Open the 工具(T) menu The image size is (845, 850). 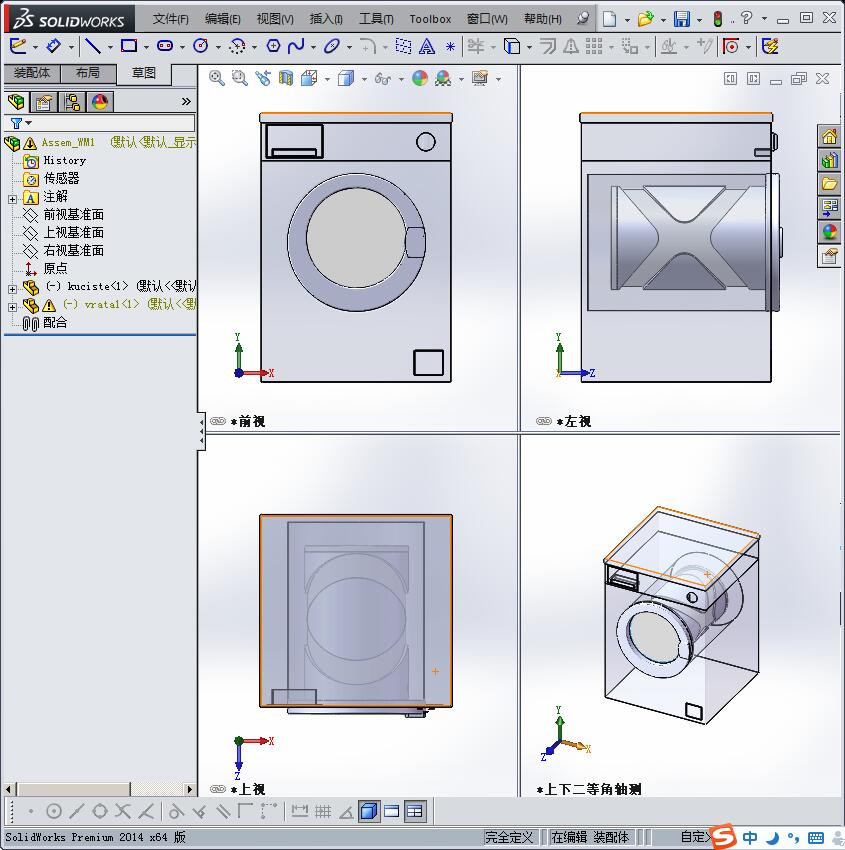click(x=376, y=19)
